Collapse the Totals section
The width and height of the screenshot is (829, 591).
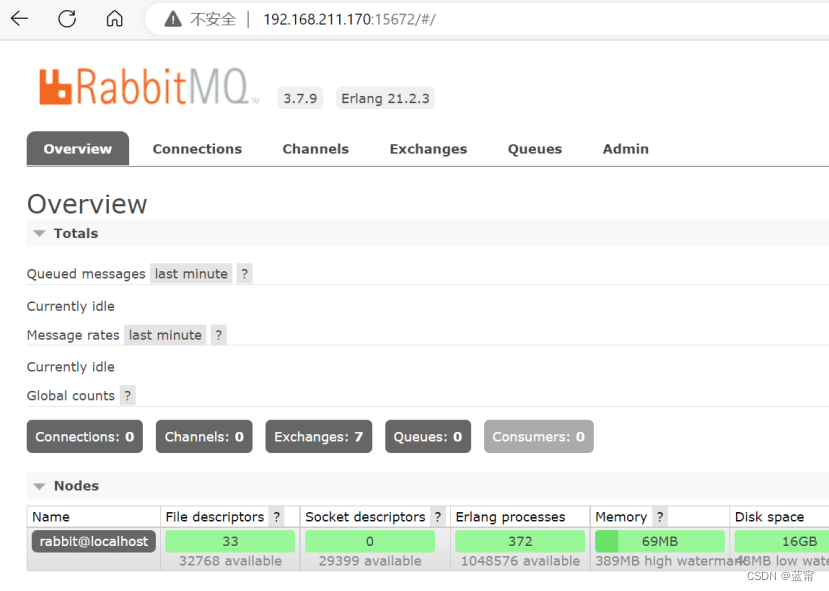tap(40, 233)
